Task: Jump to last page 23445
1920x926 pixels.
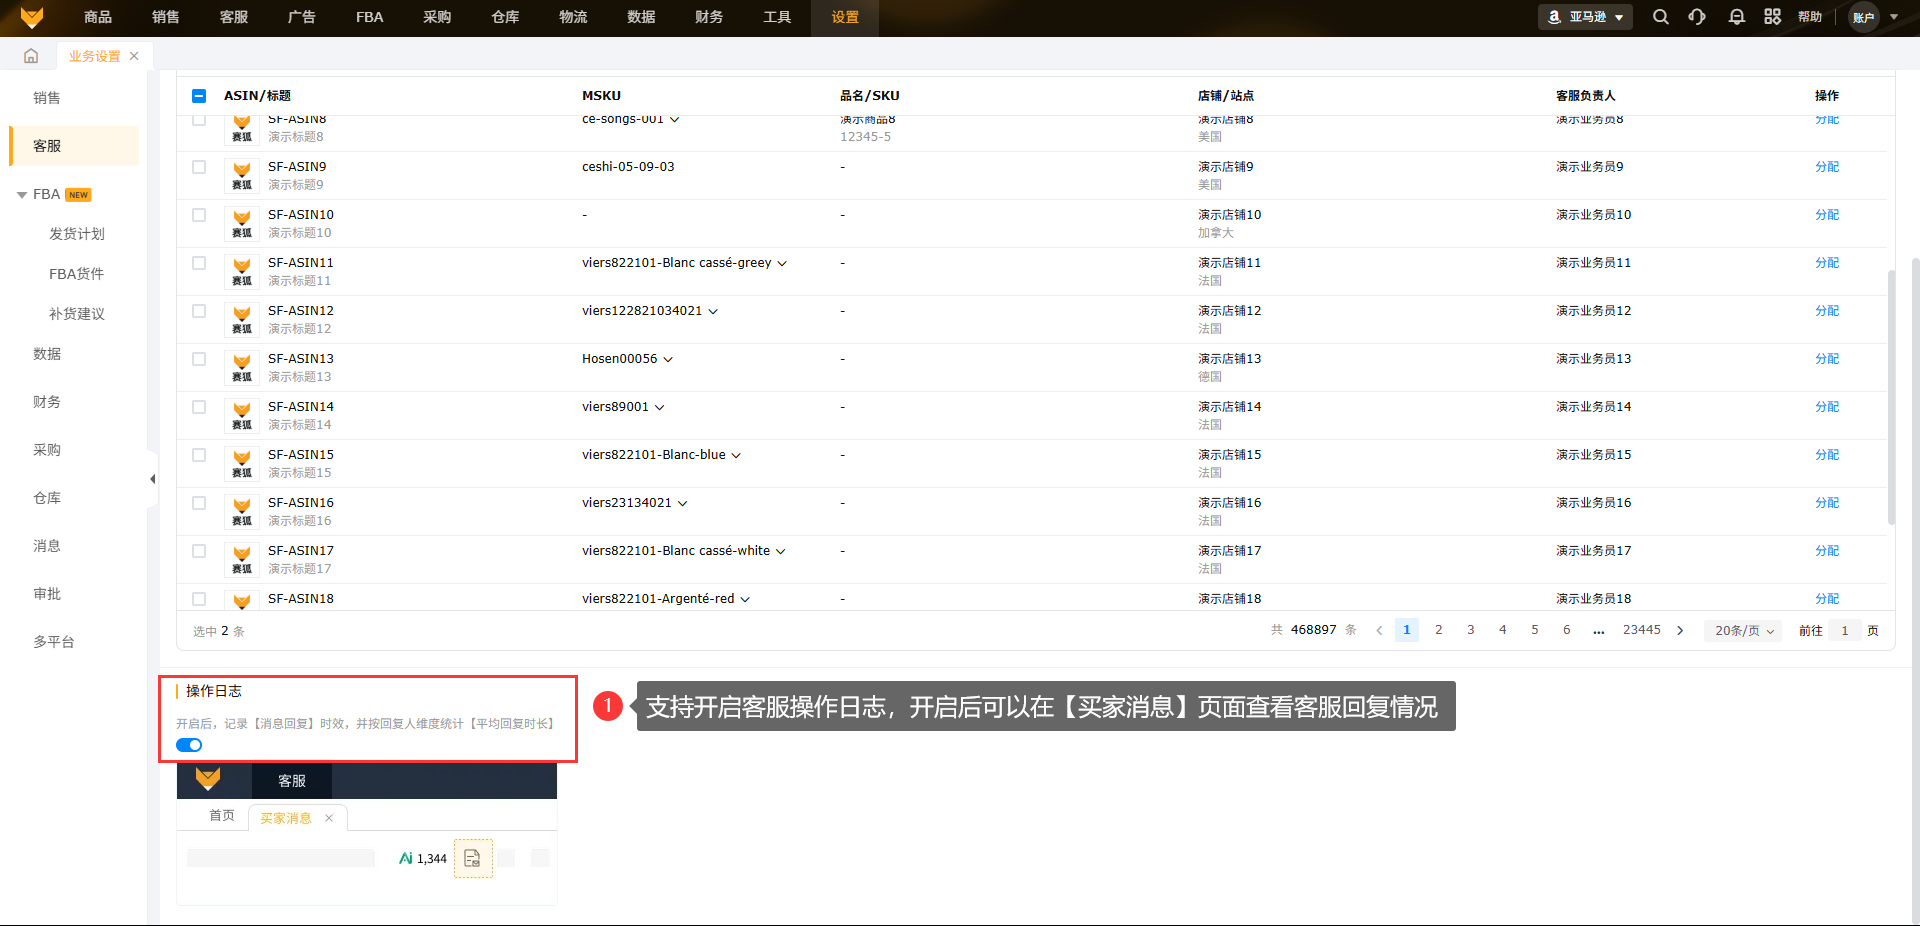Action: [1642, 630]
